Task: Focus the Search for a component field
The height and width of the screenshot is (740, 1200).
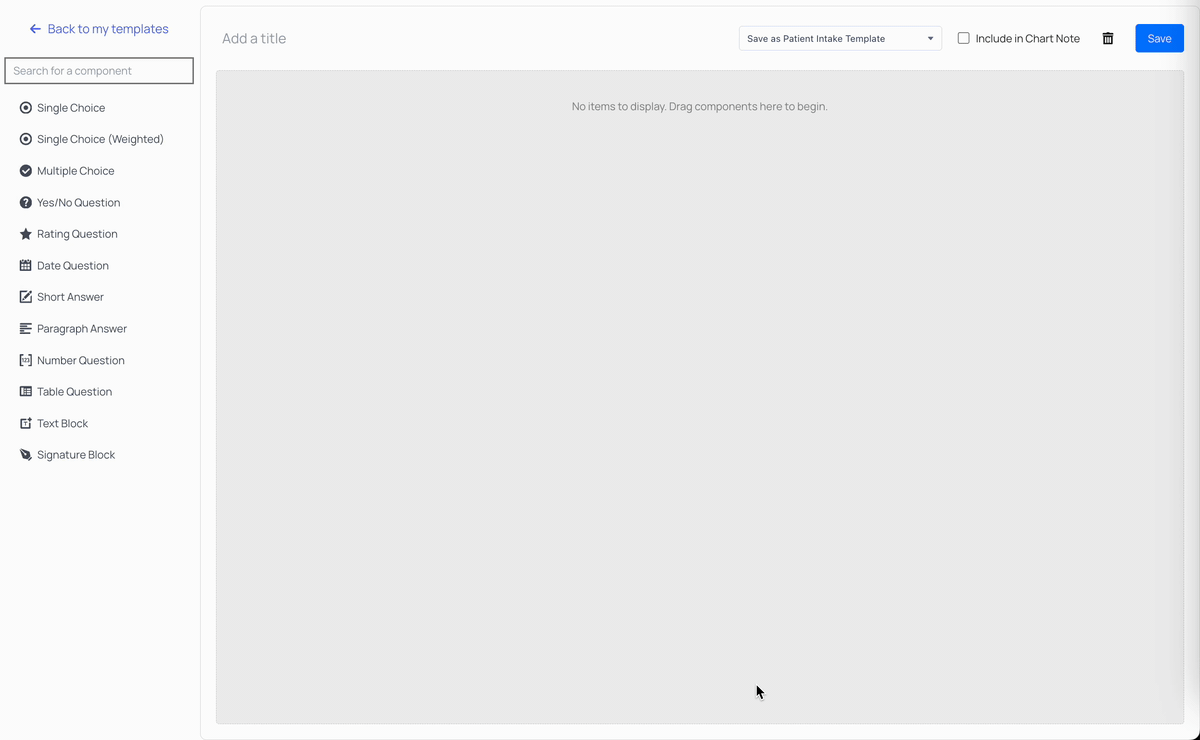Action: click(x=99, y=71)
